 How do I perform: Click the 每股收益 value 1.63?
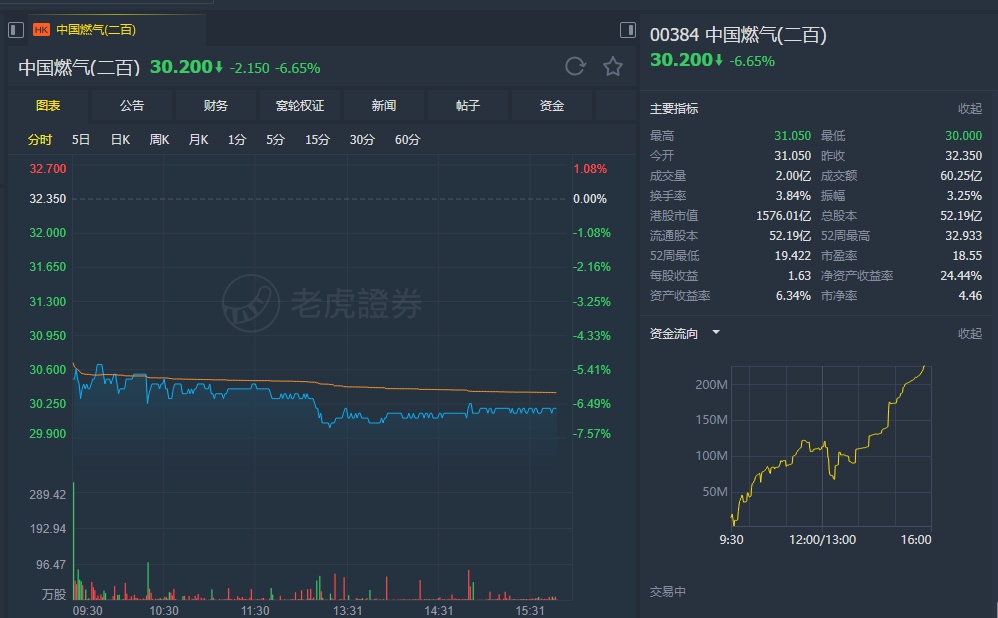(x=799, y=276)
